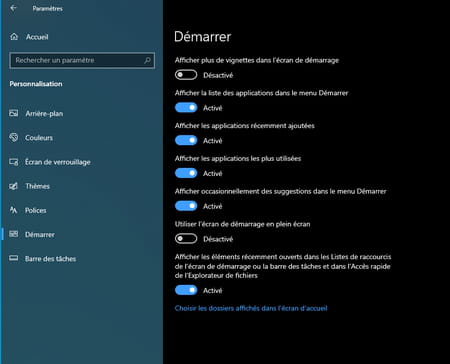Viewport: 450px width, 364px height.
Task: Enable full screen Start toggle
Action: [186, 239]
